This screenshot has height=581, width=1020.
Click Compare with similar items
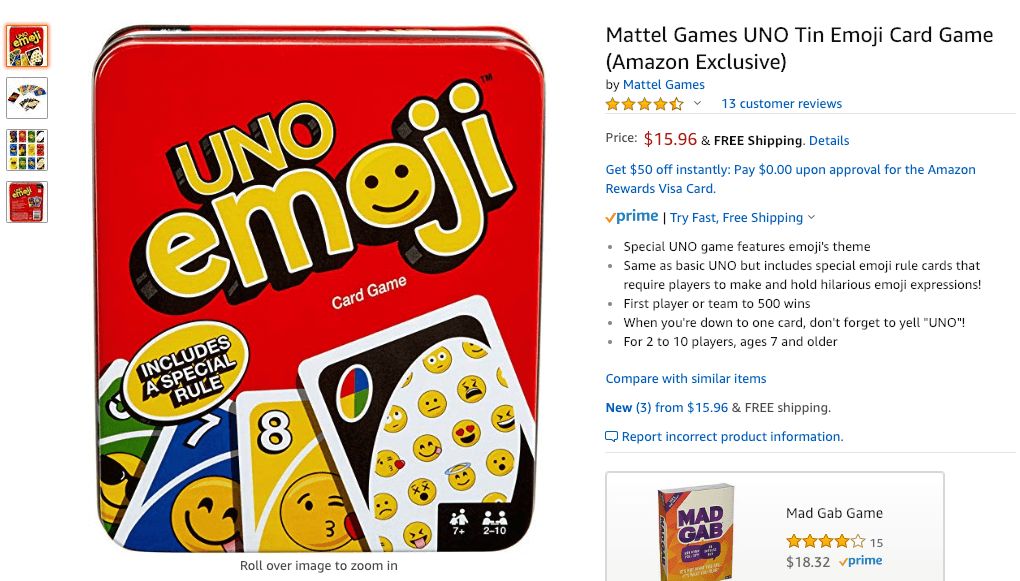[686, 379]
